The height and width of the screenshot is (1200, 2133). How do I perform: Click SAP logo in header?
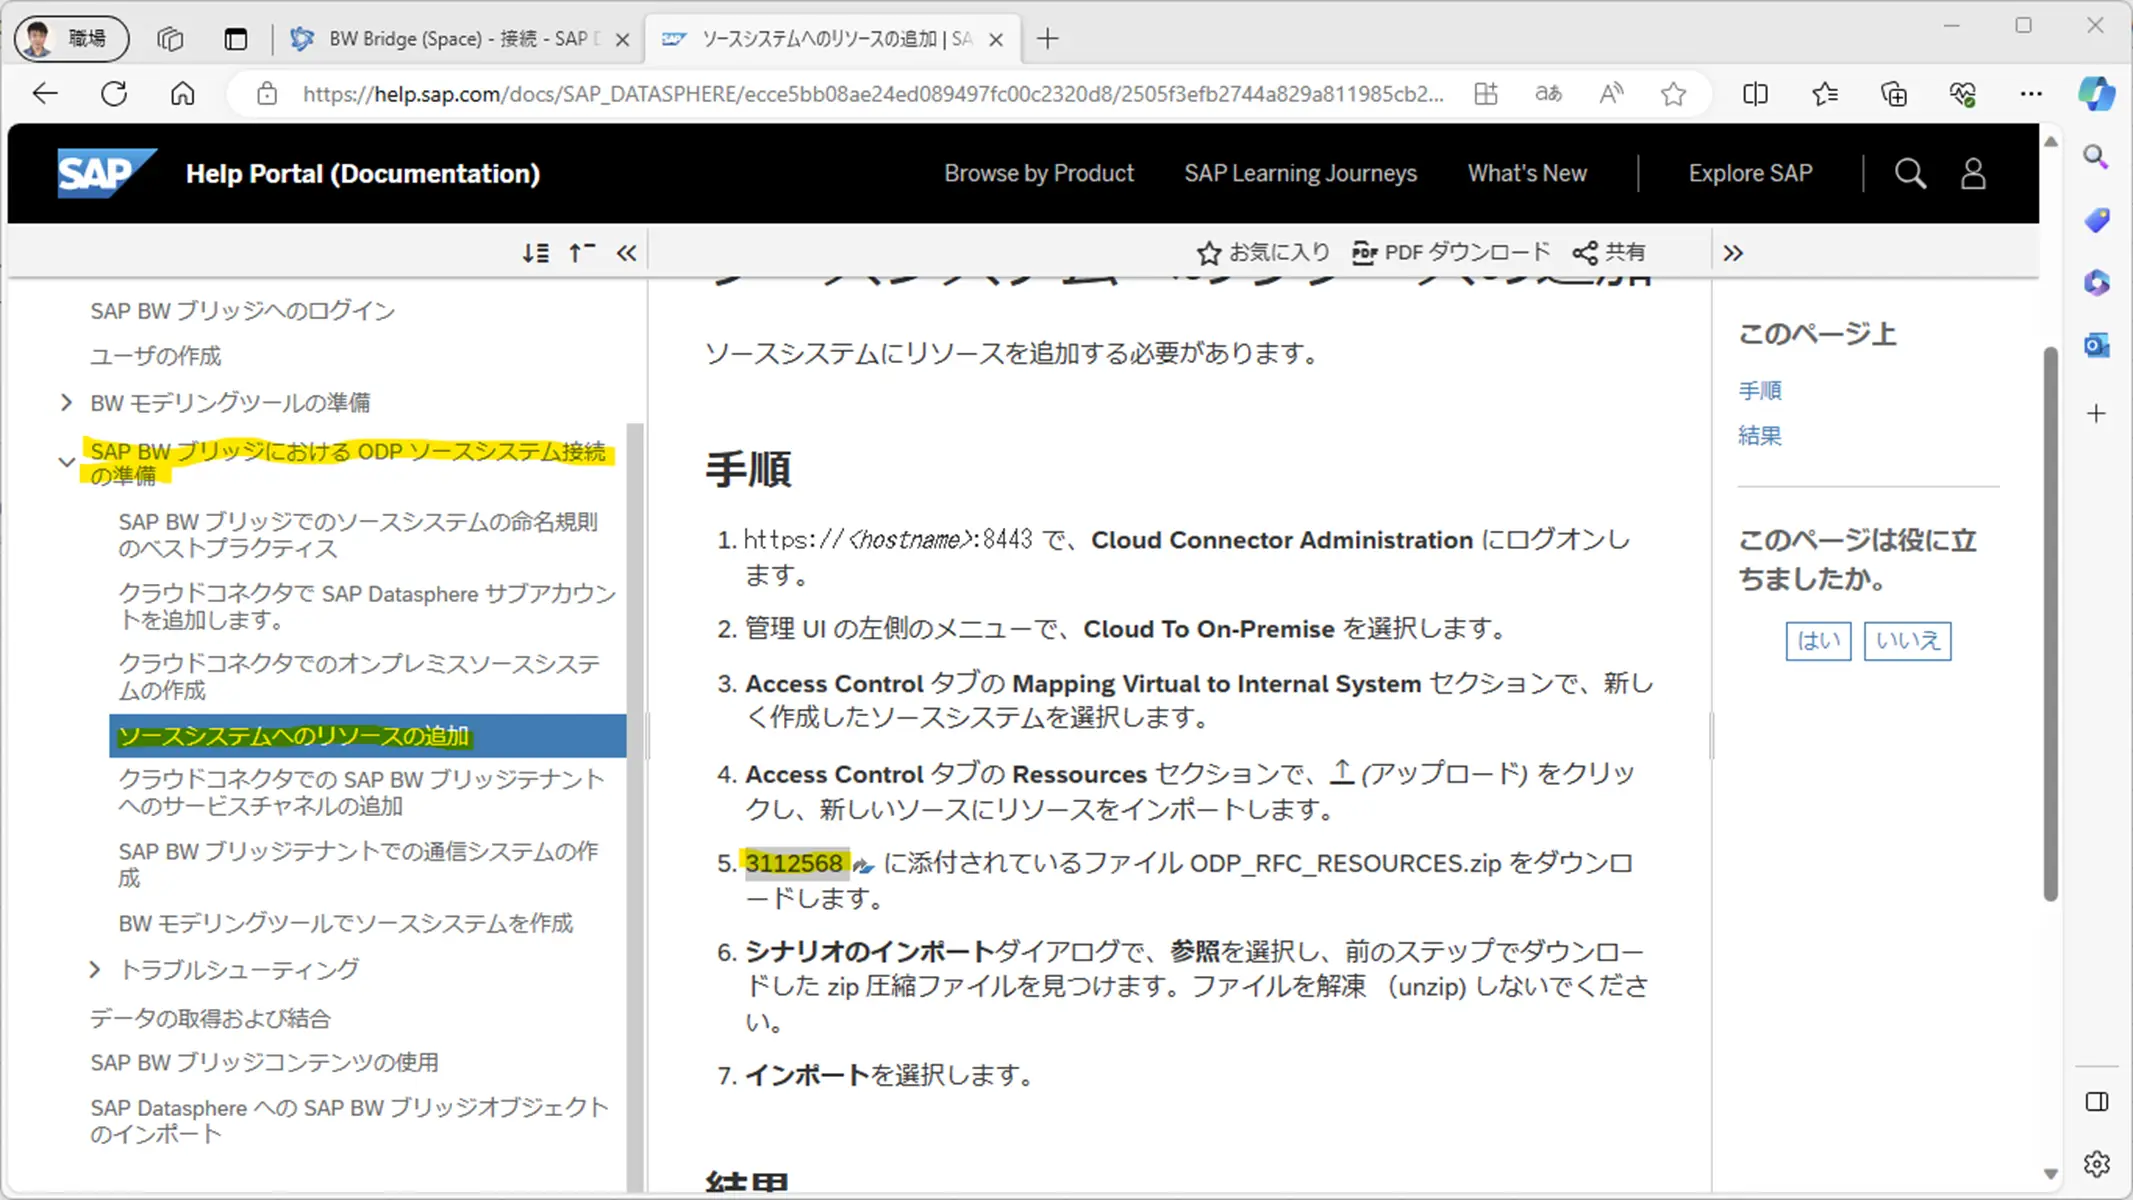[x=106, y=173]
